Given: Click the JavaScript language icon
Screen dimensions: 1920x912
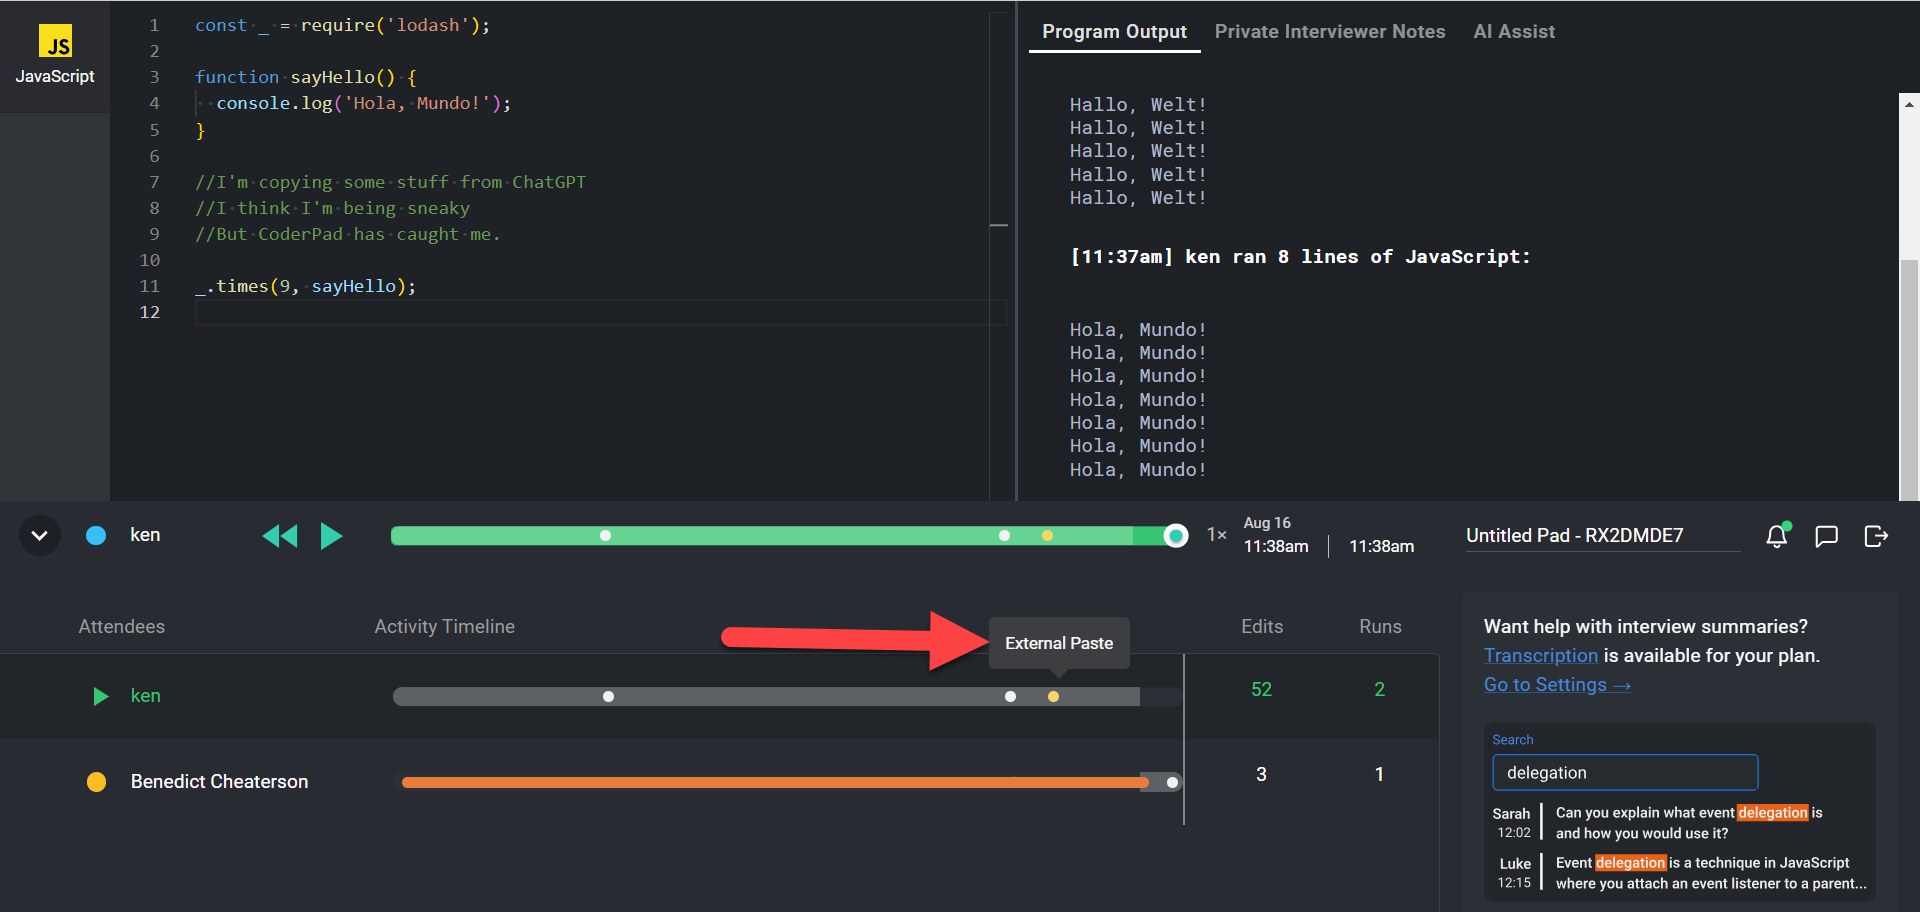Looking at the screenshot, I should point(55,42).
